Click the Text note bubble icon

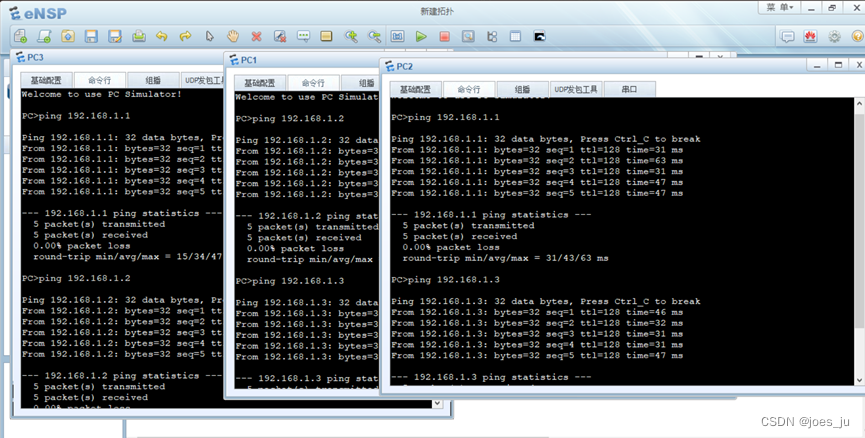[303, 36]
